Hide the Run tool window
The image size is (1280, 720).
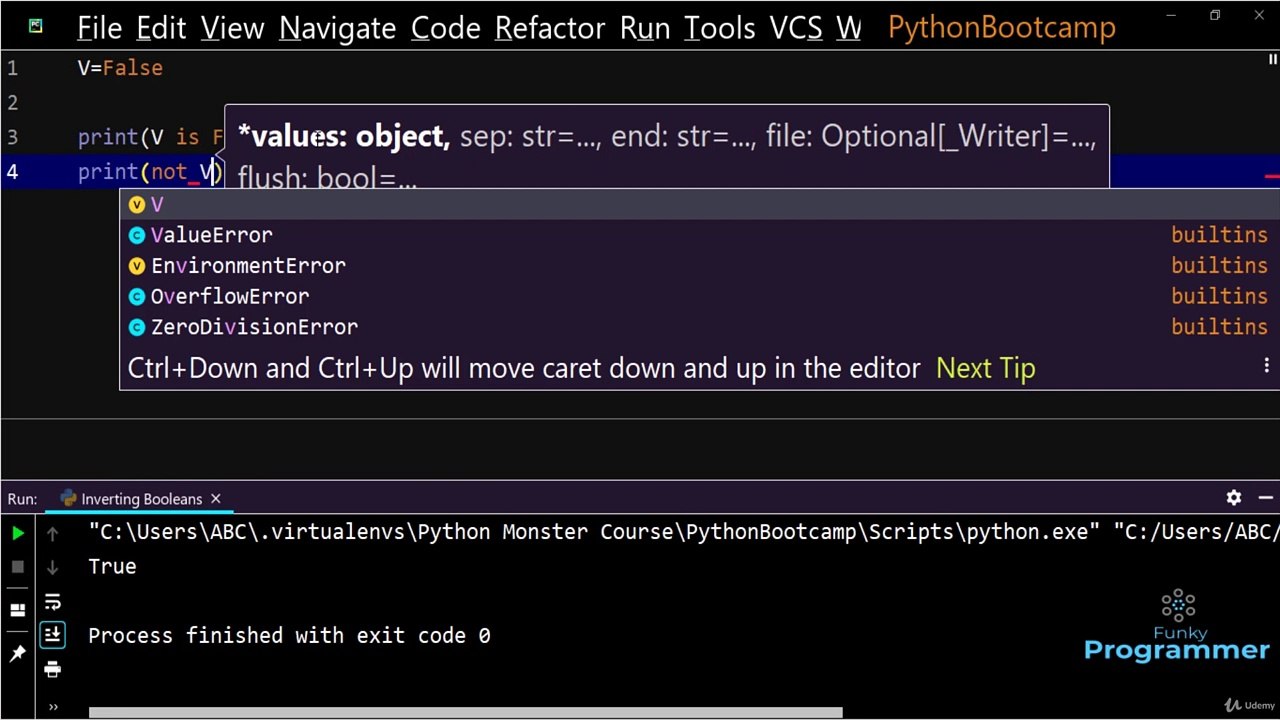click(1265, 498)
